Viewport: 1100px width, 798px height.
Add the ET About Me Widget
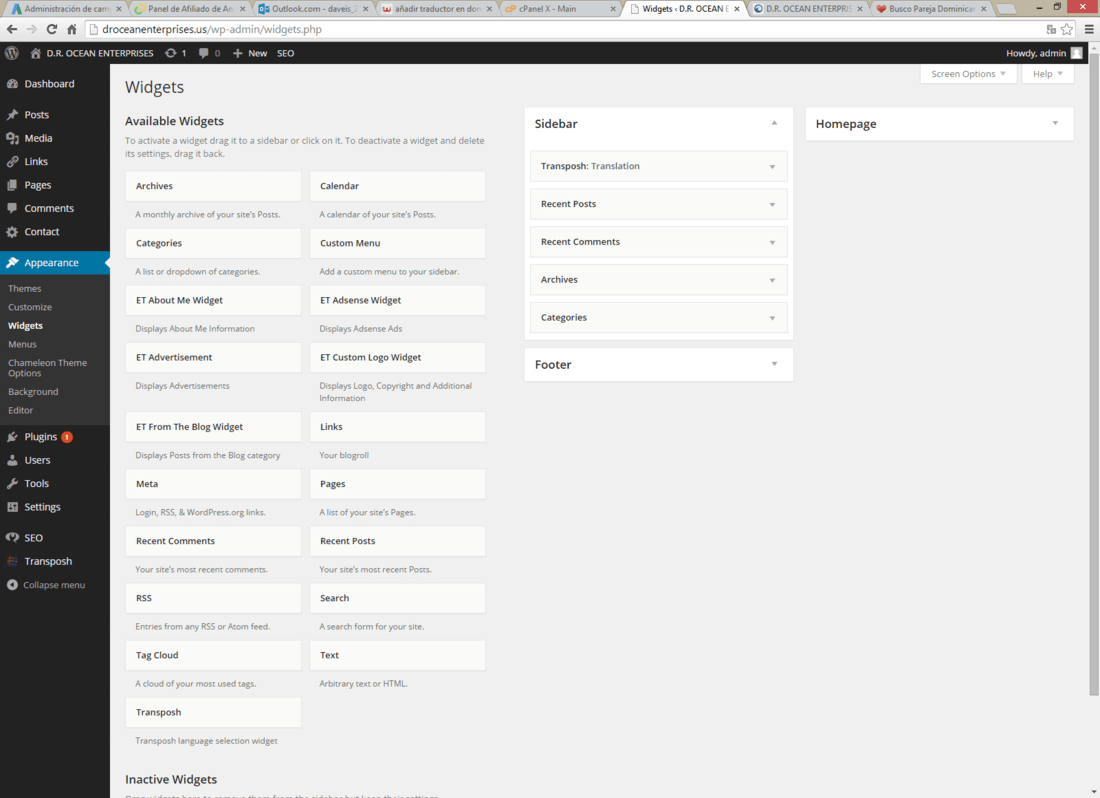coord(213,300)
